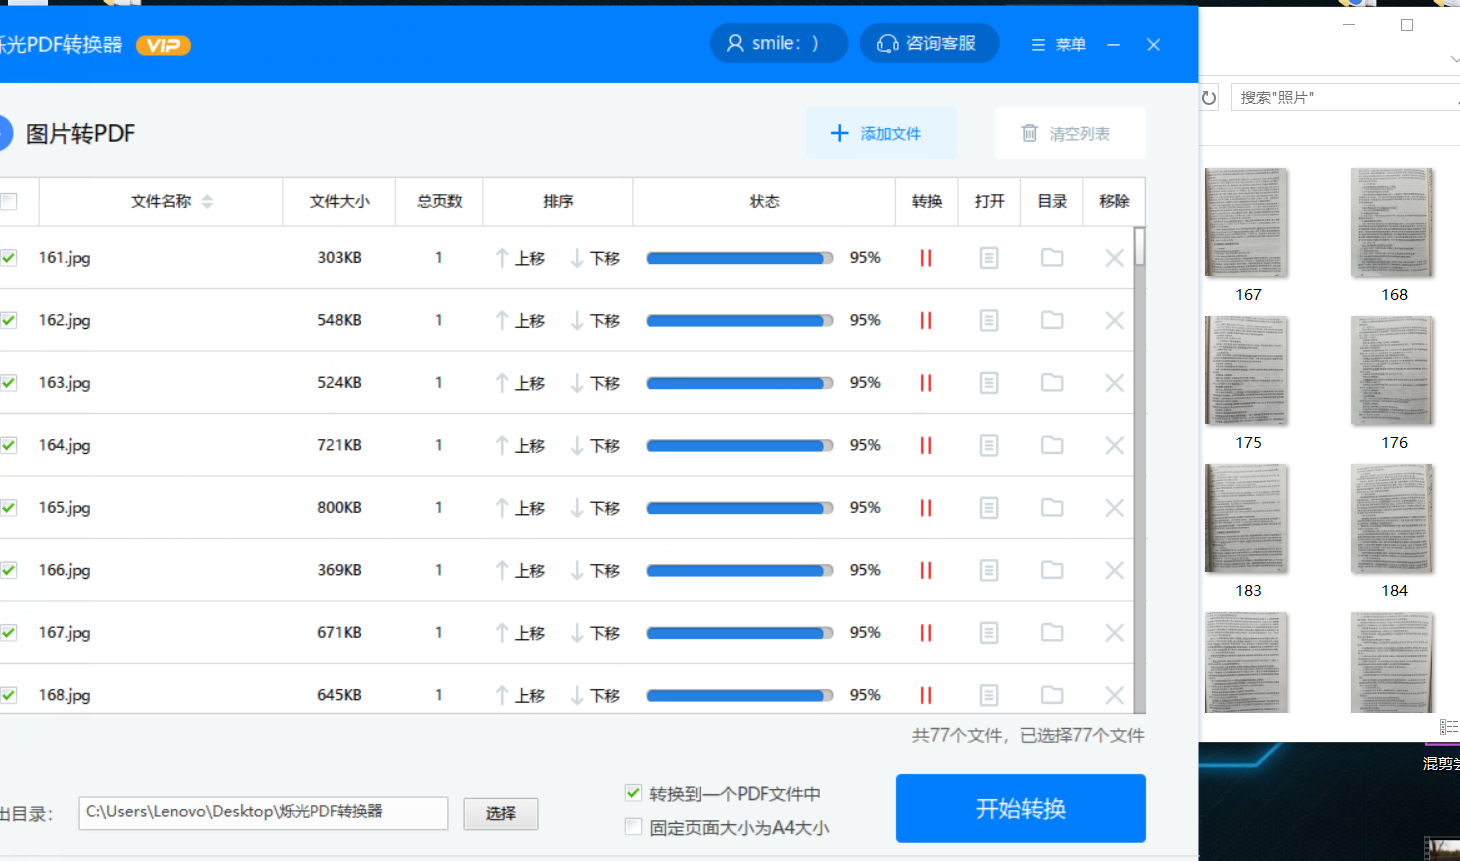Move 165.jpg up in order
This screenshot has width=1460, height=861.
[520, 508]
